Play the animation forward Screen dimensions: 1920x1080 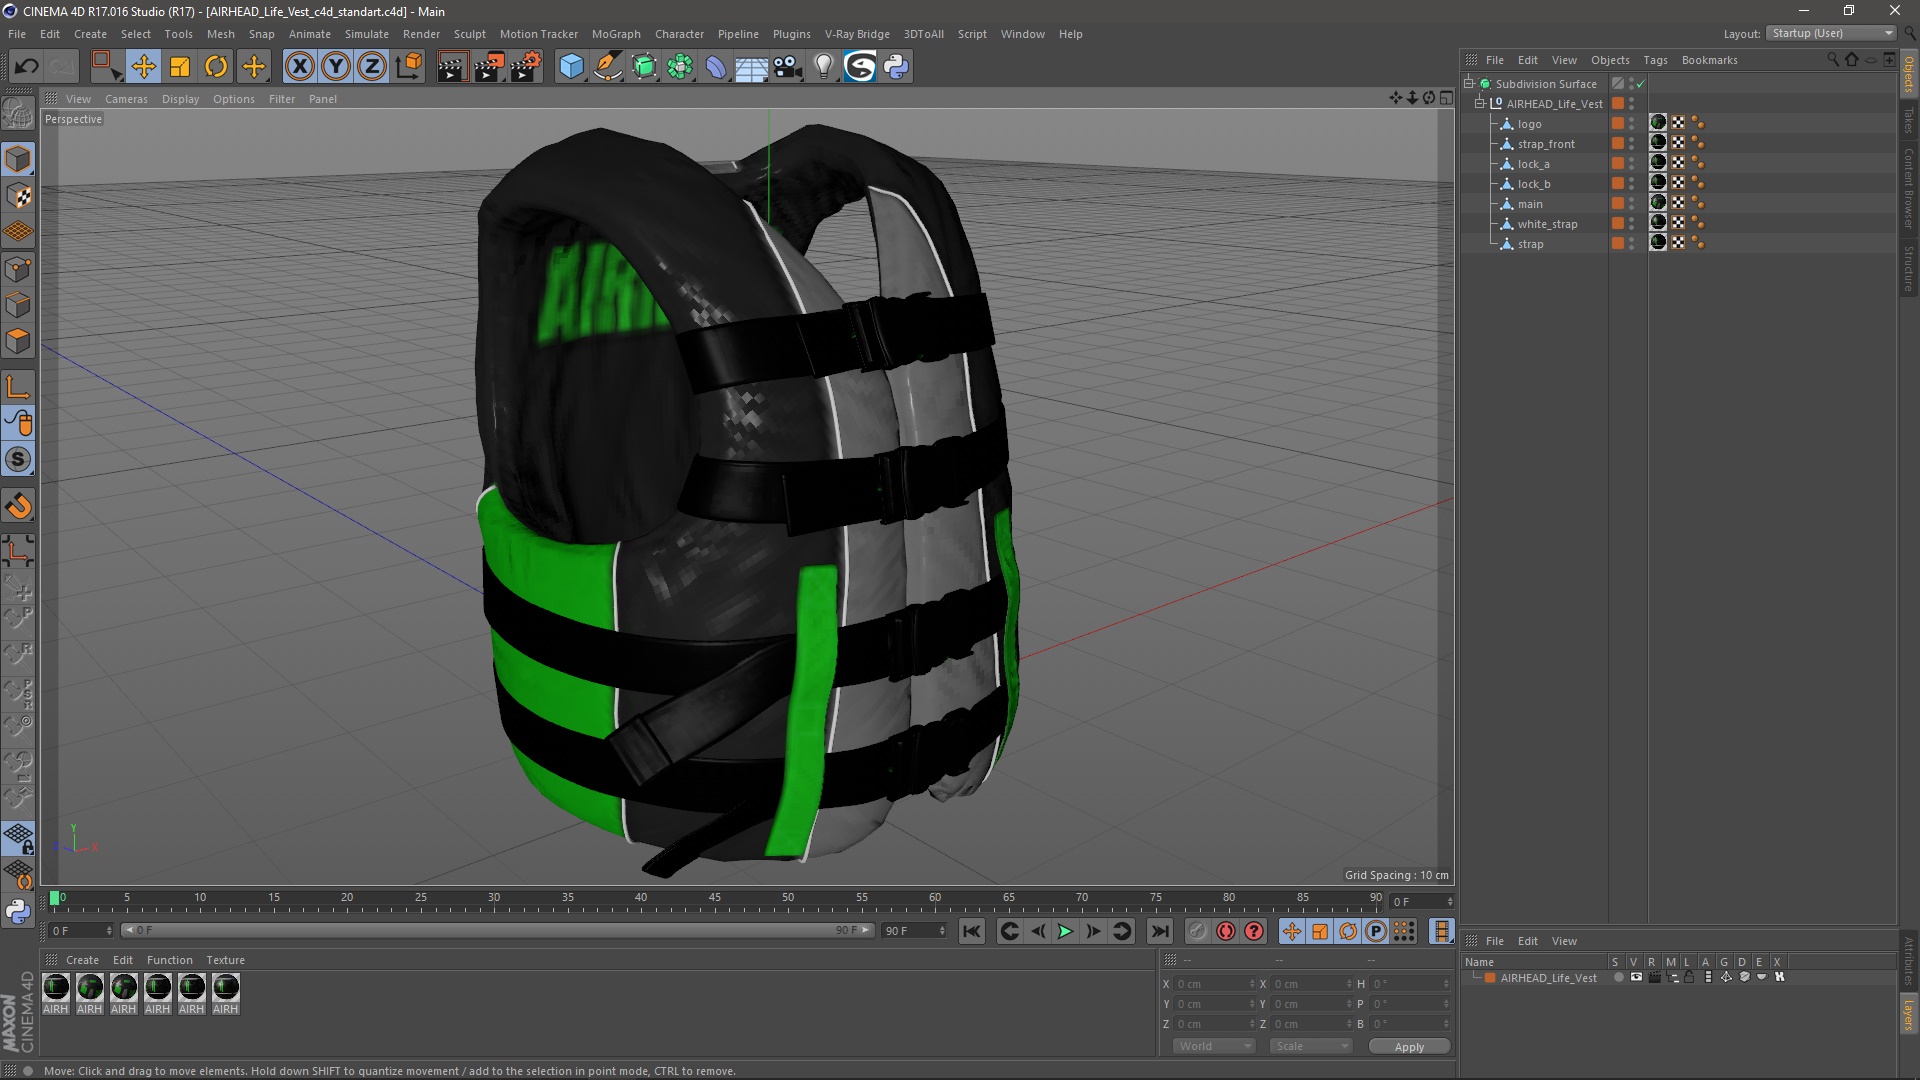pyautogui.click(x=1065, y=931)
